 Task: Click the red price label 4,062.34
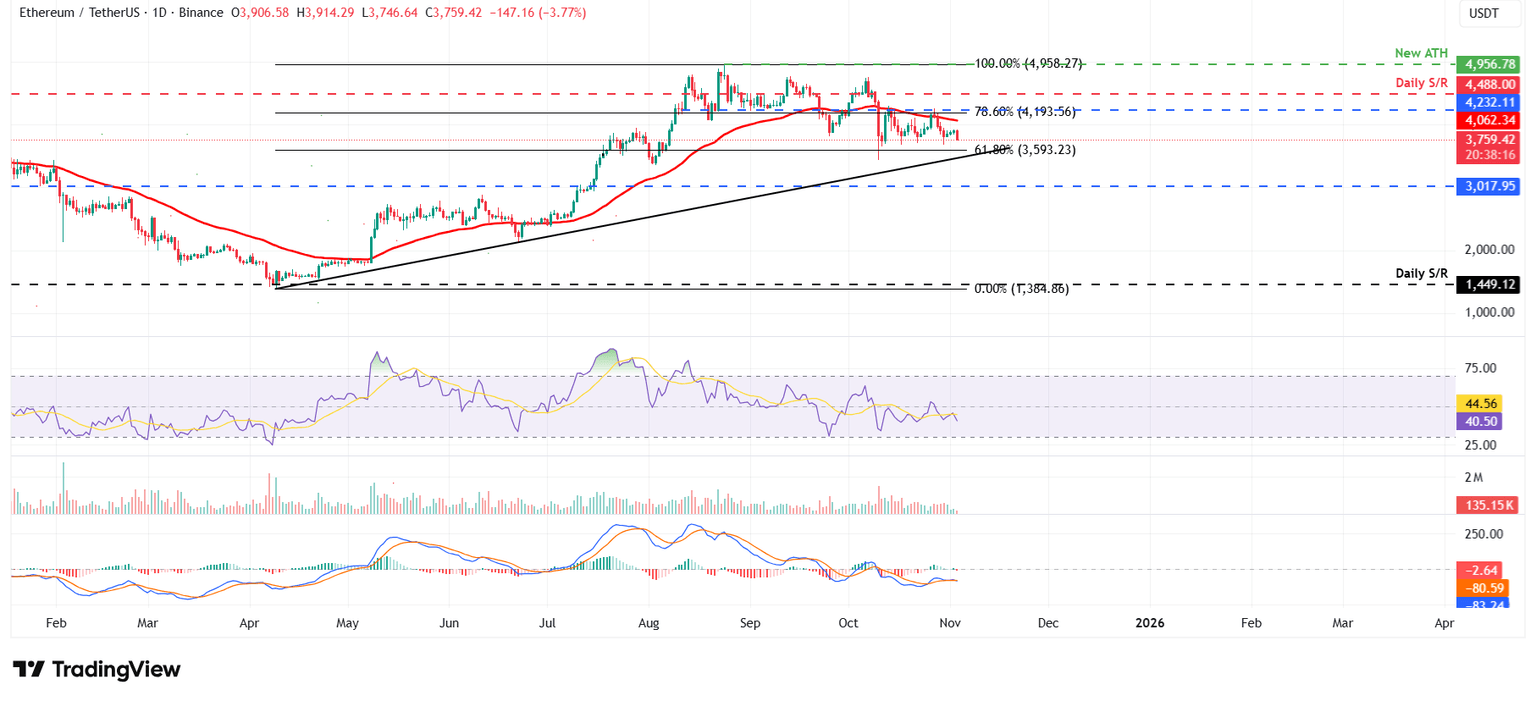pos(1489,120)
